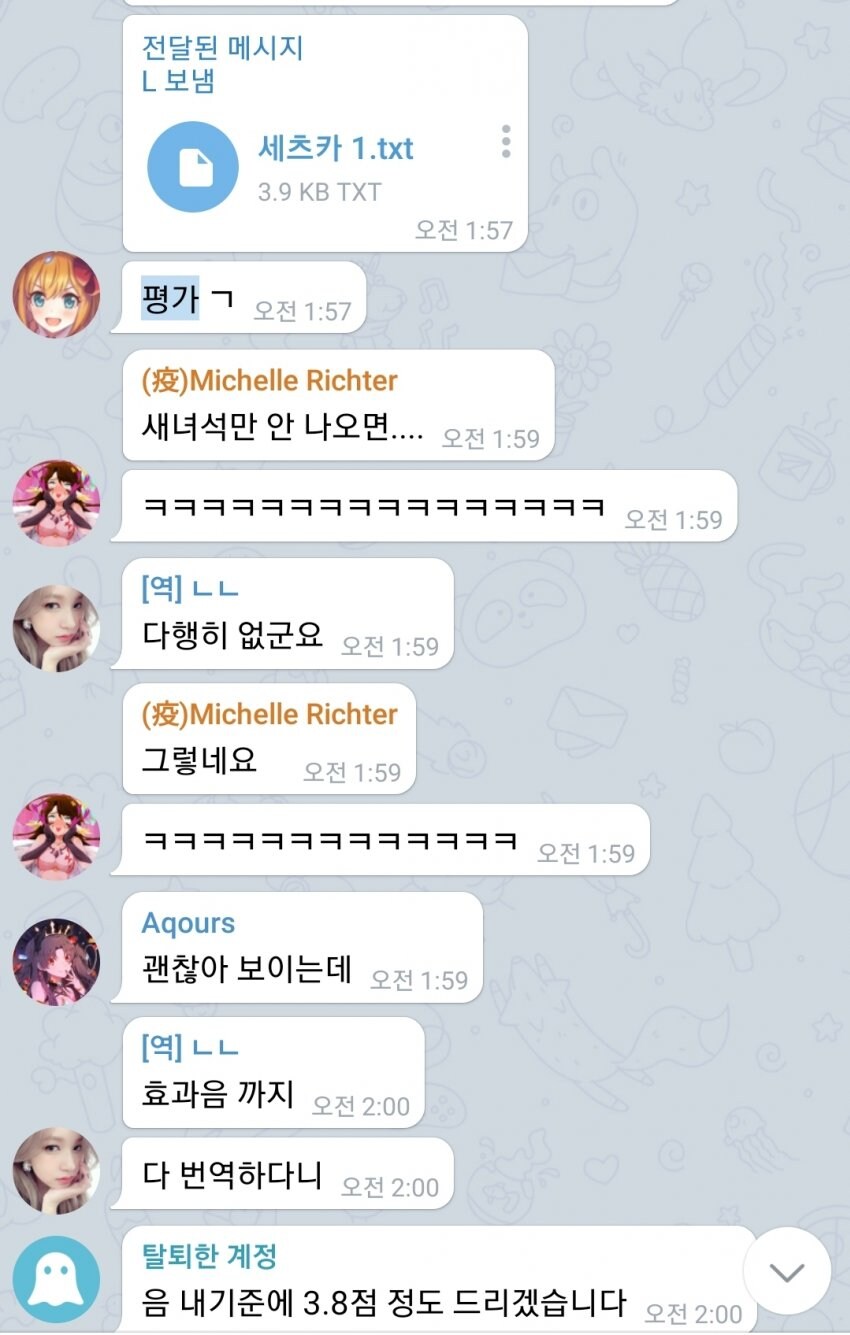
Task: Open pink avatar beside second ㅋㅋㅋ message
Action: pyautogui.click(x=56, y=836)
